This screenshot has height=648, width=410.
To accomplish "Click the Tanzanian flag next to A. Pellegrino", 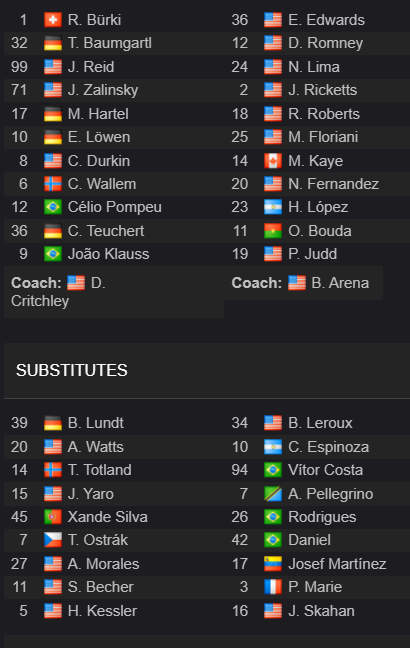I will click(273, 494).
